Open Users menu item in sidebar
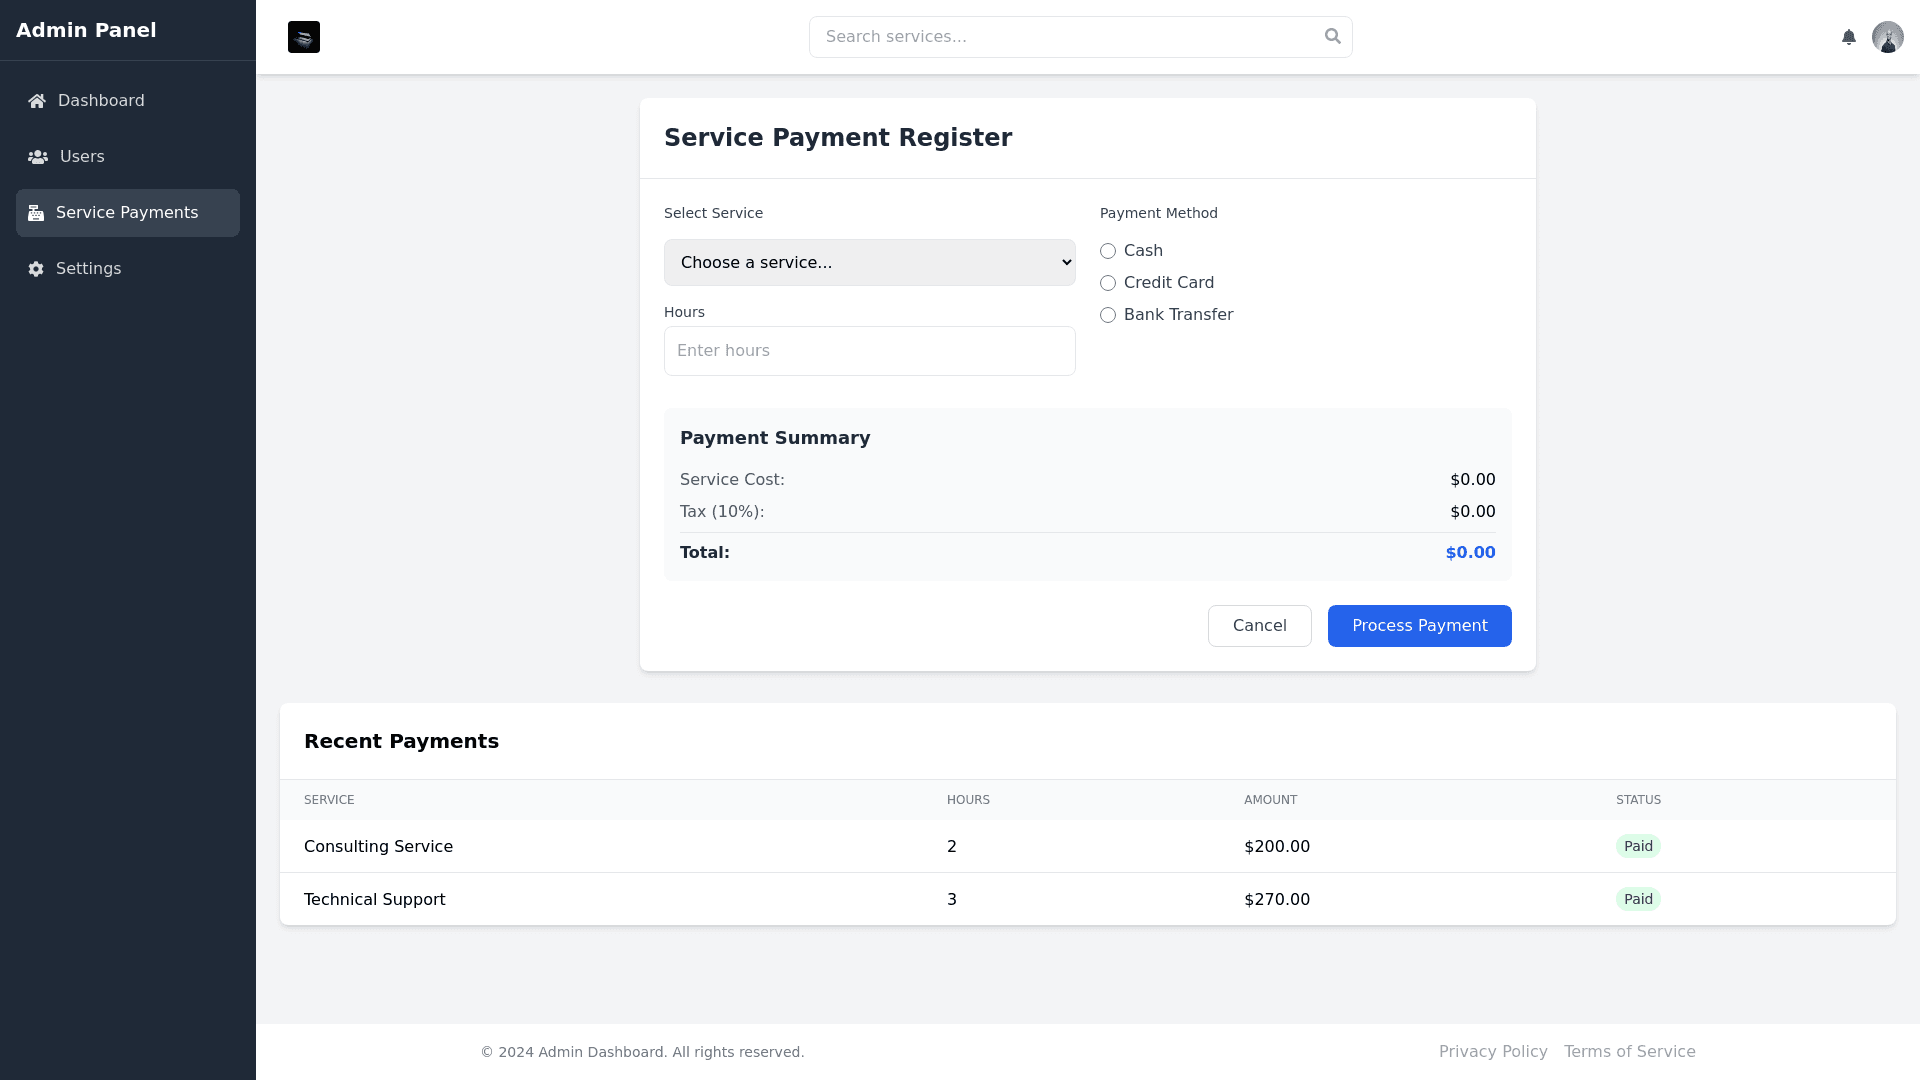Image resolution: width=1920 pixels, height=1080 pixels. [82, 157]
